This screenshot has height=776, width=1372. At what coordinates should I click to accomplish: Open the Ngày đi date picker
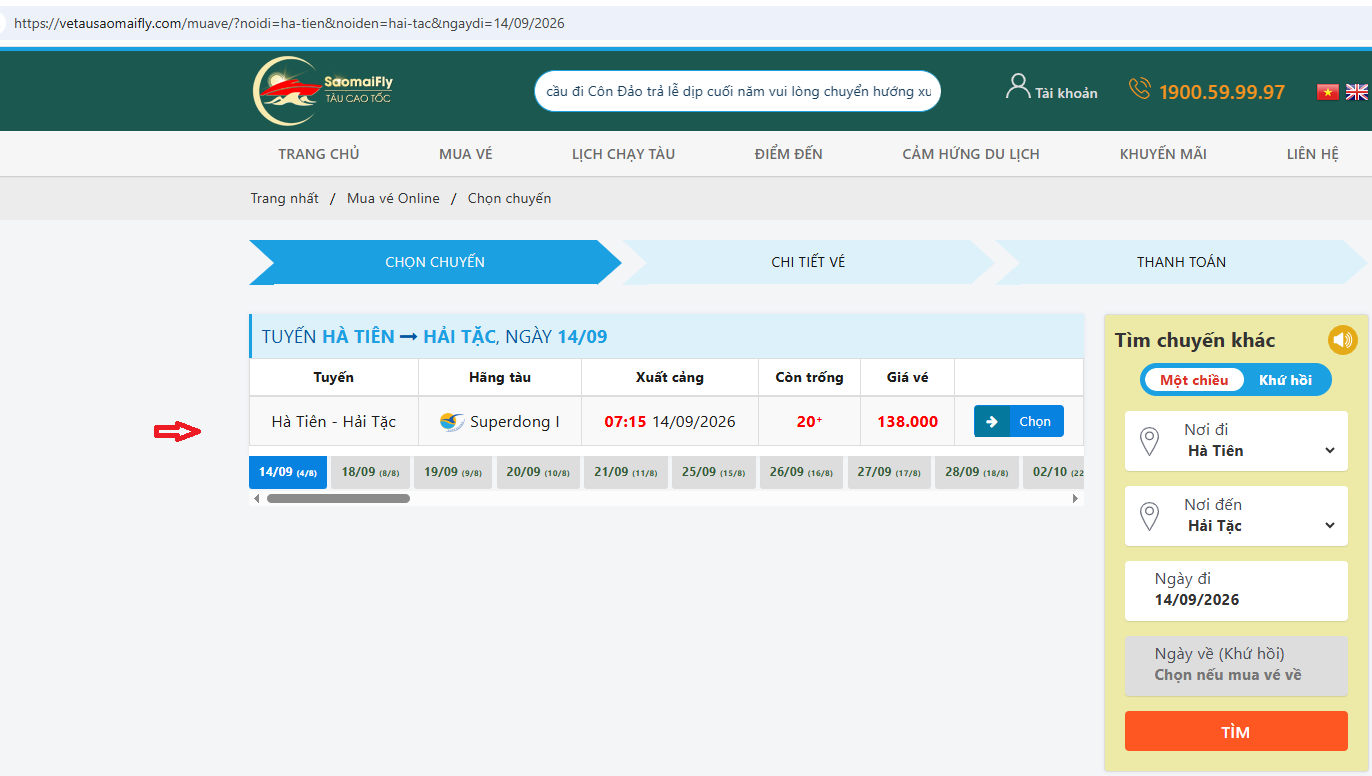pyautogui.click(x=1236, y=591)
